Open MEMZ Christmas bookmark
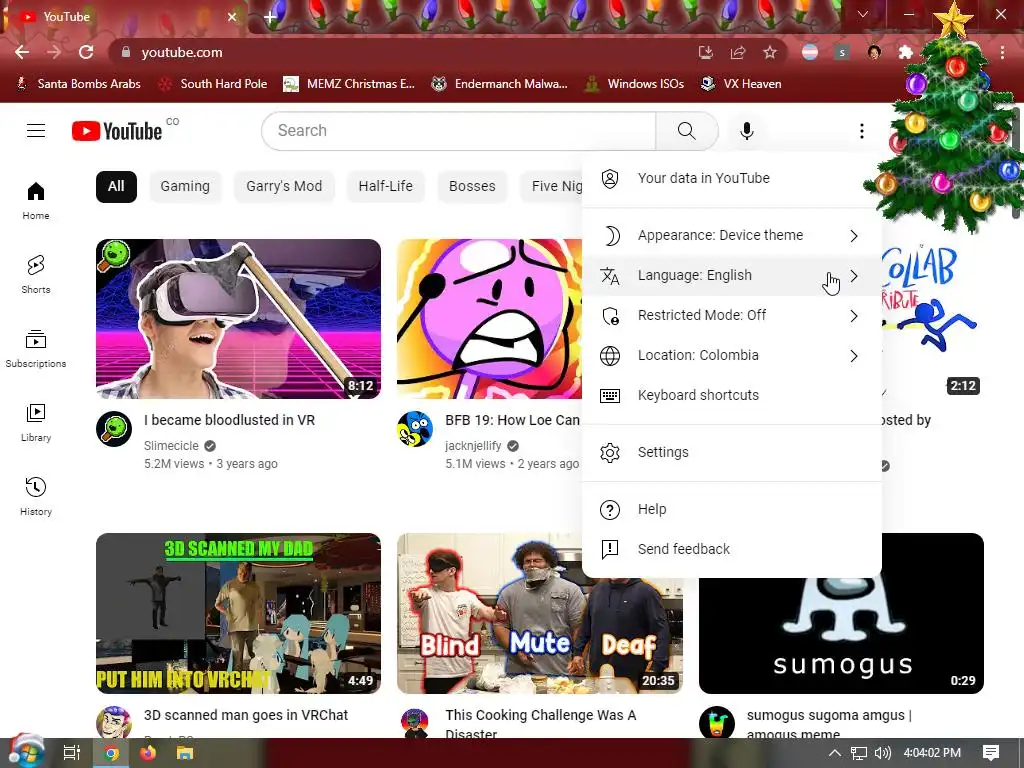Screen dimensions: 1024x768 349,84
